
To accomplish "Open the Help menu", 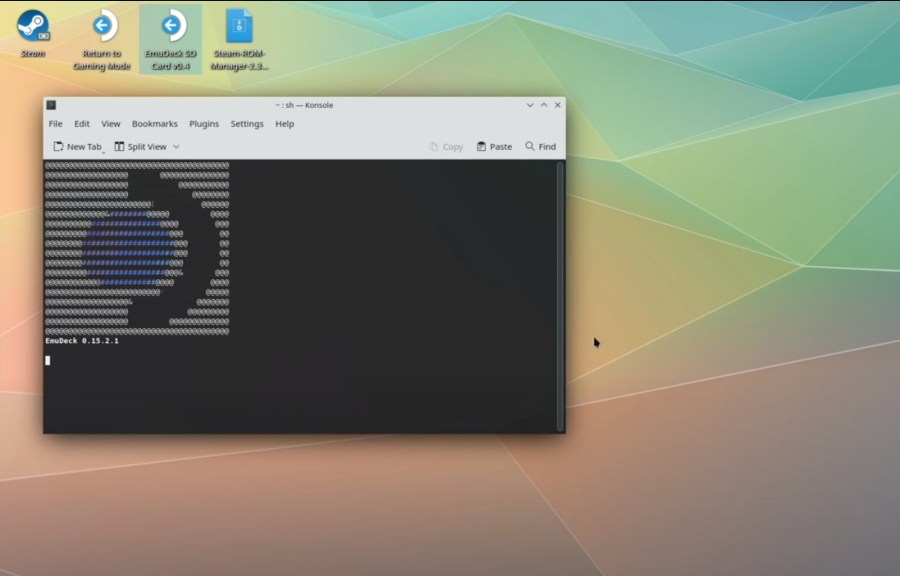I will coord(284,124).
